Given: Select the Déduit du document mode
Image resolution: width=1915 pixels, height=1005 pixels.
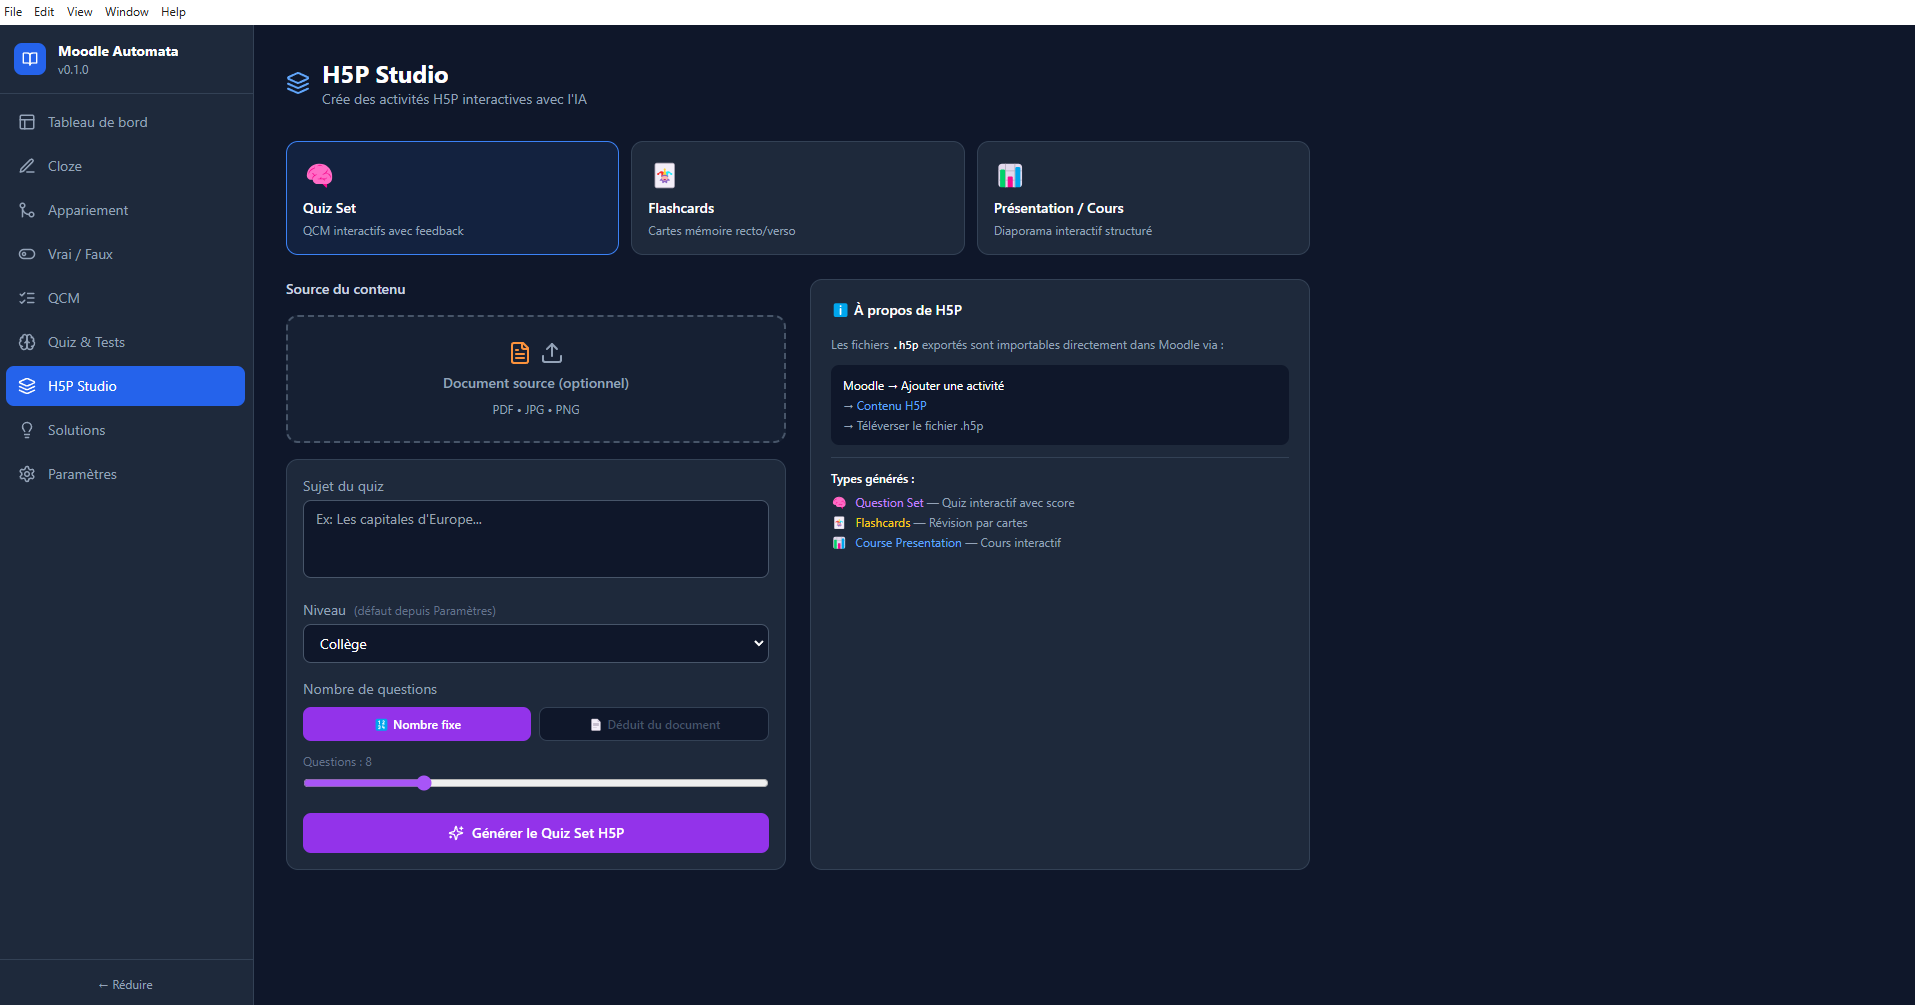Looking at the screenshot, I should [x=654, y=724].
